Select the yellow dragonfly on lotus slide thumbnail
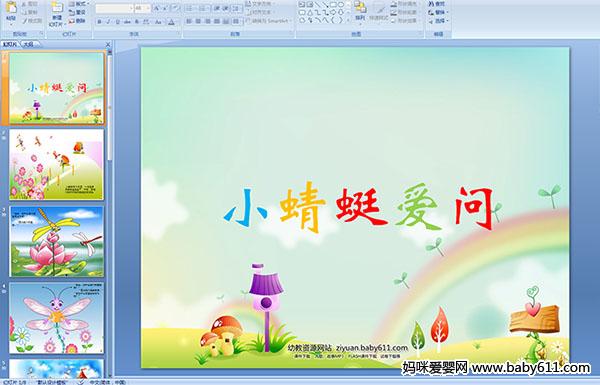Viewport: 600px width, 385px height. click(57, 241)
